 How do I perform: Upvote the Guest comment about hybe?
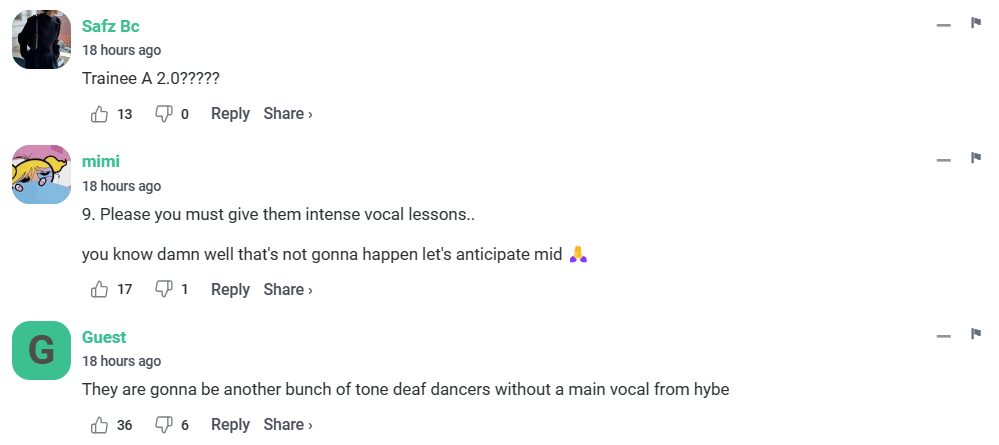100,425
